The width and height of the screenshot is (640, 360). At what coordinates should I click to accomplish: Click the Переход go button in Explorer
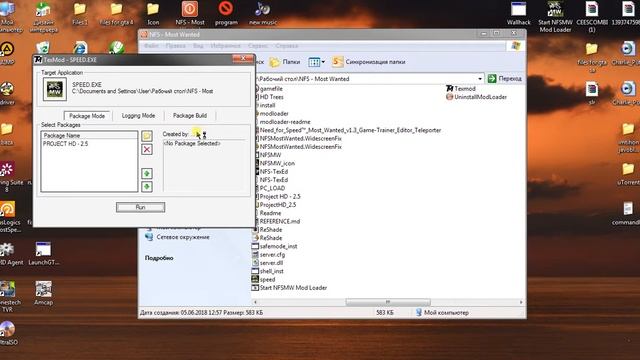[504, 78]
